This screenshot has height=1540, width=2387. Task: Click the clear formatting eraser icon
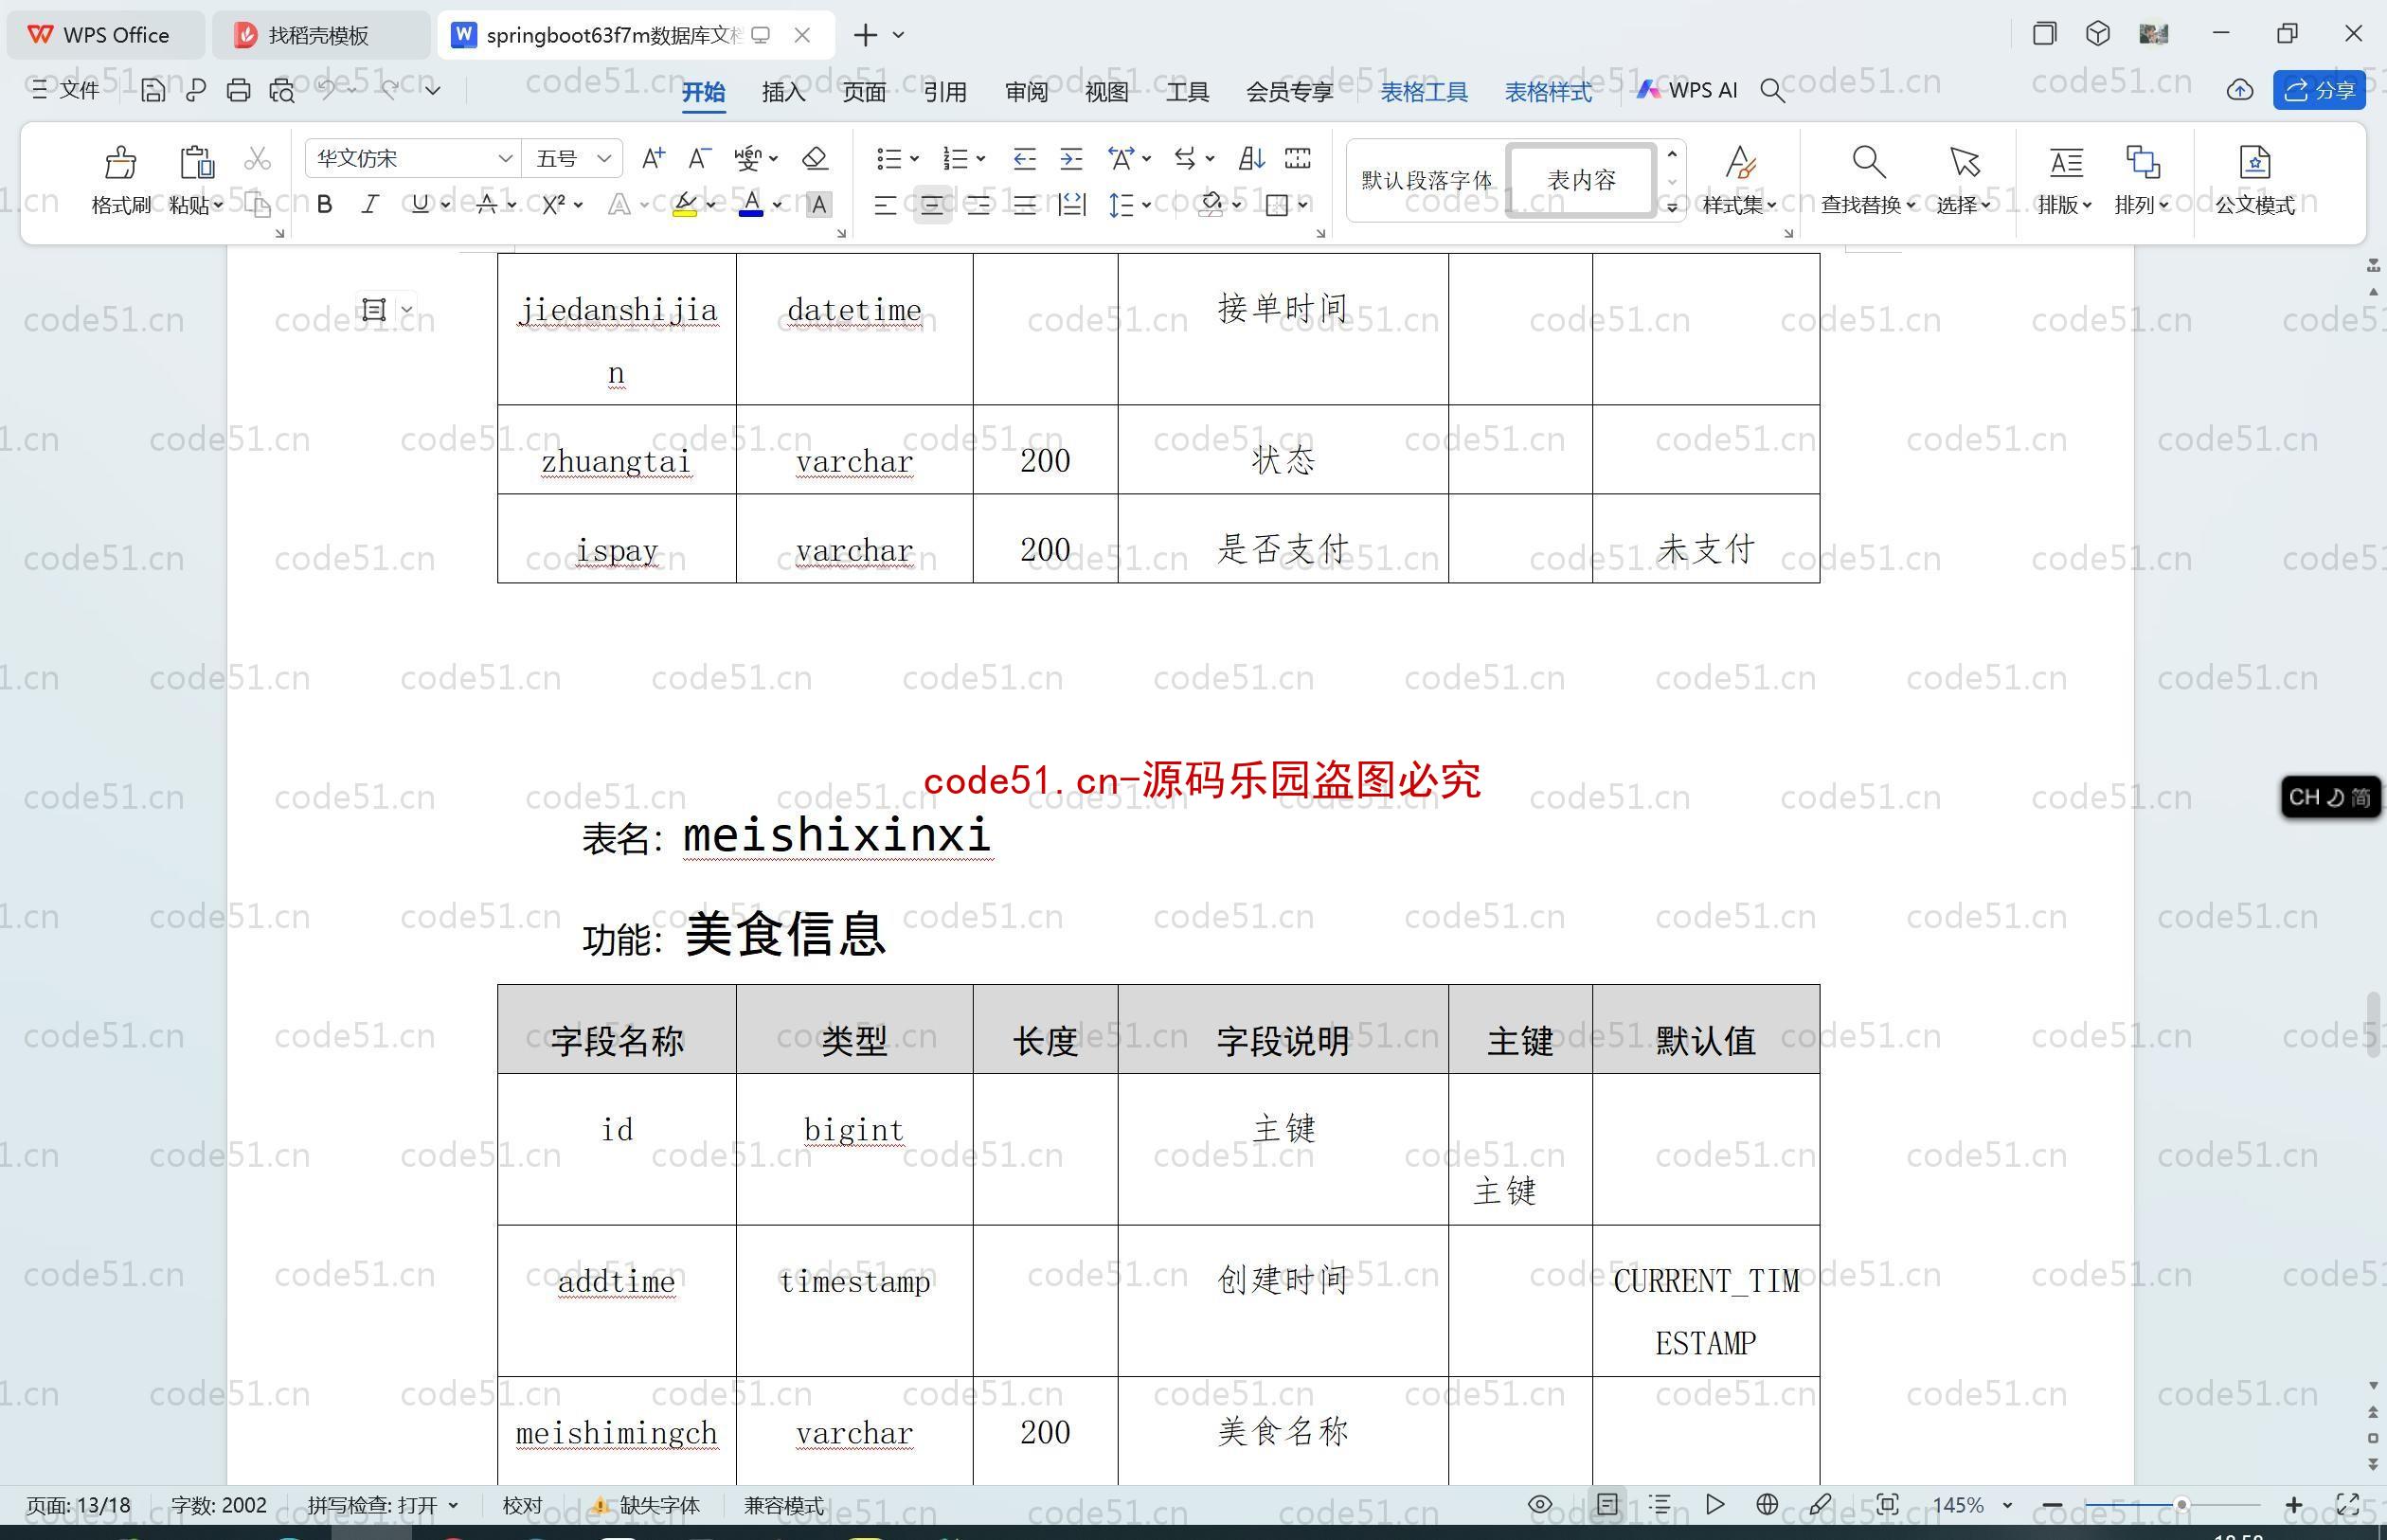point(815,158)
